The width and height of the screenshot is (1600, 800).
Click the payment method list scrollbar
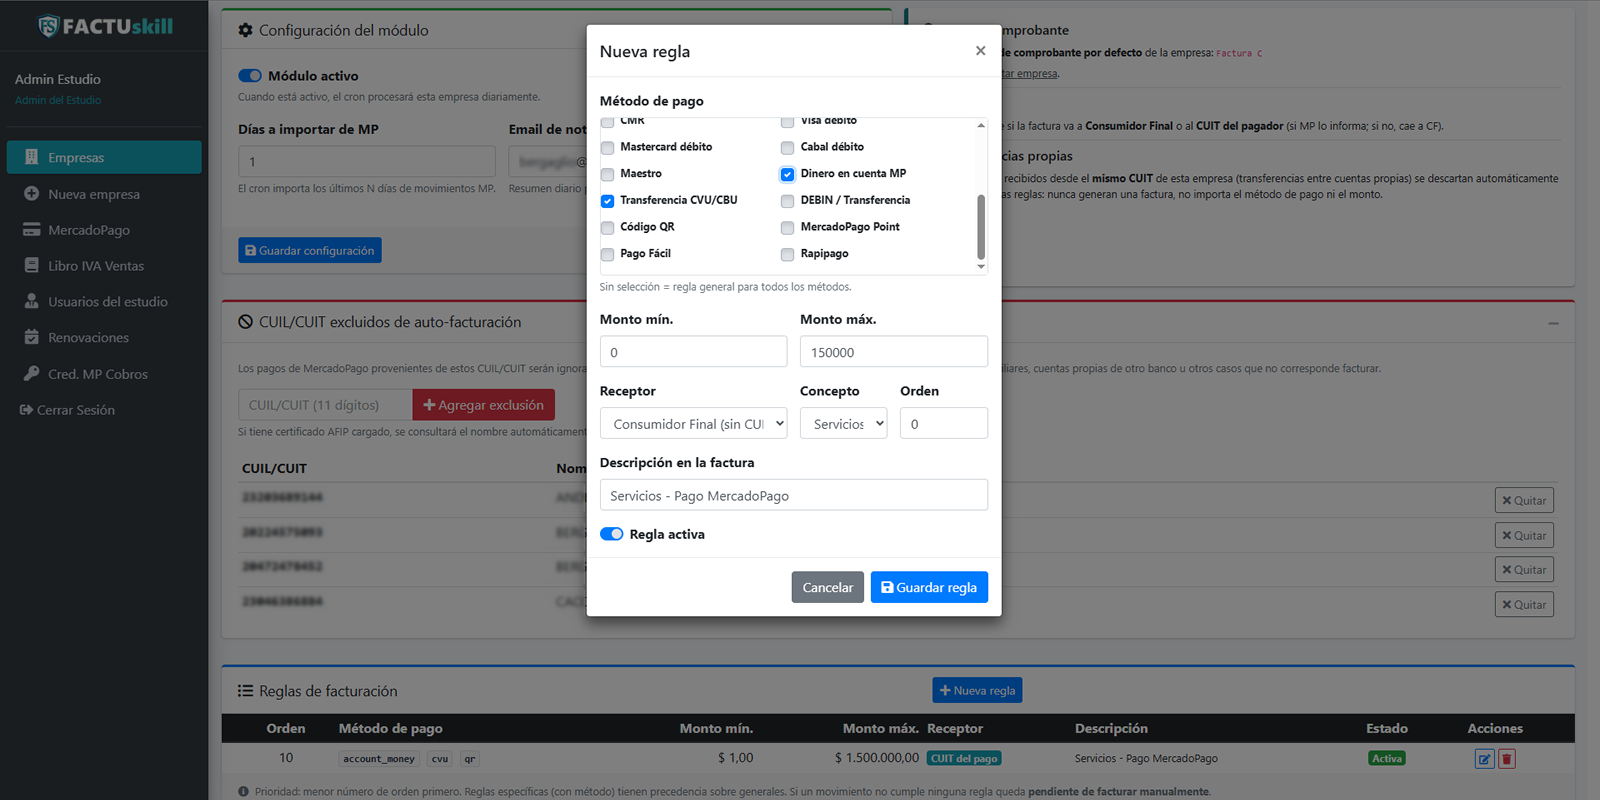coord(981,227)
